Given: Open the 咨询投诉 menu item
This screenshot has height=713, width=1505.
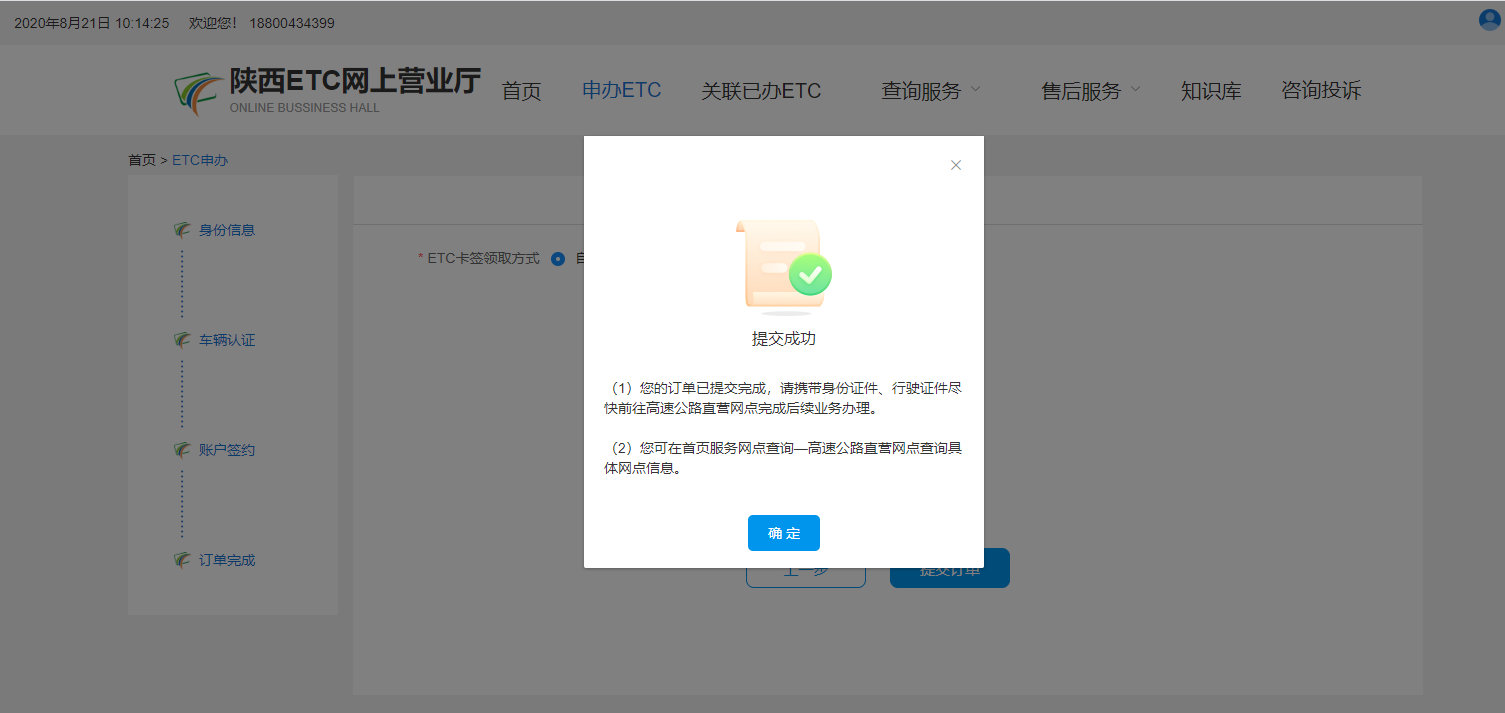Looking at the screenshot, I should coord(1321,90).
